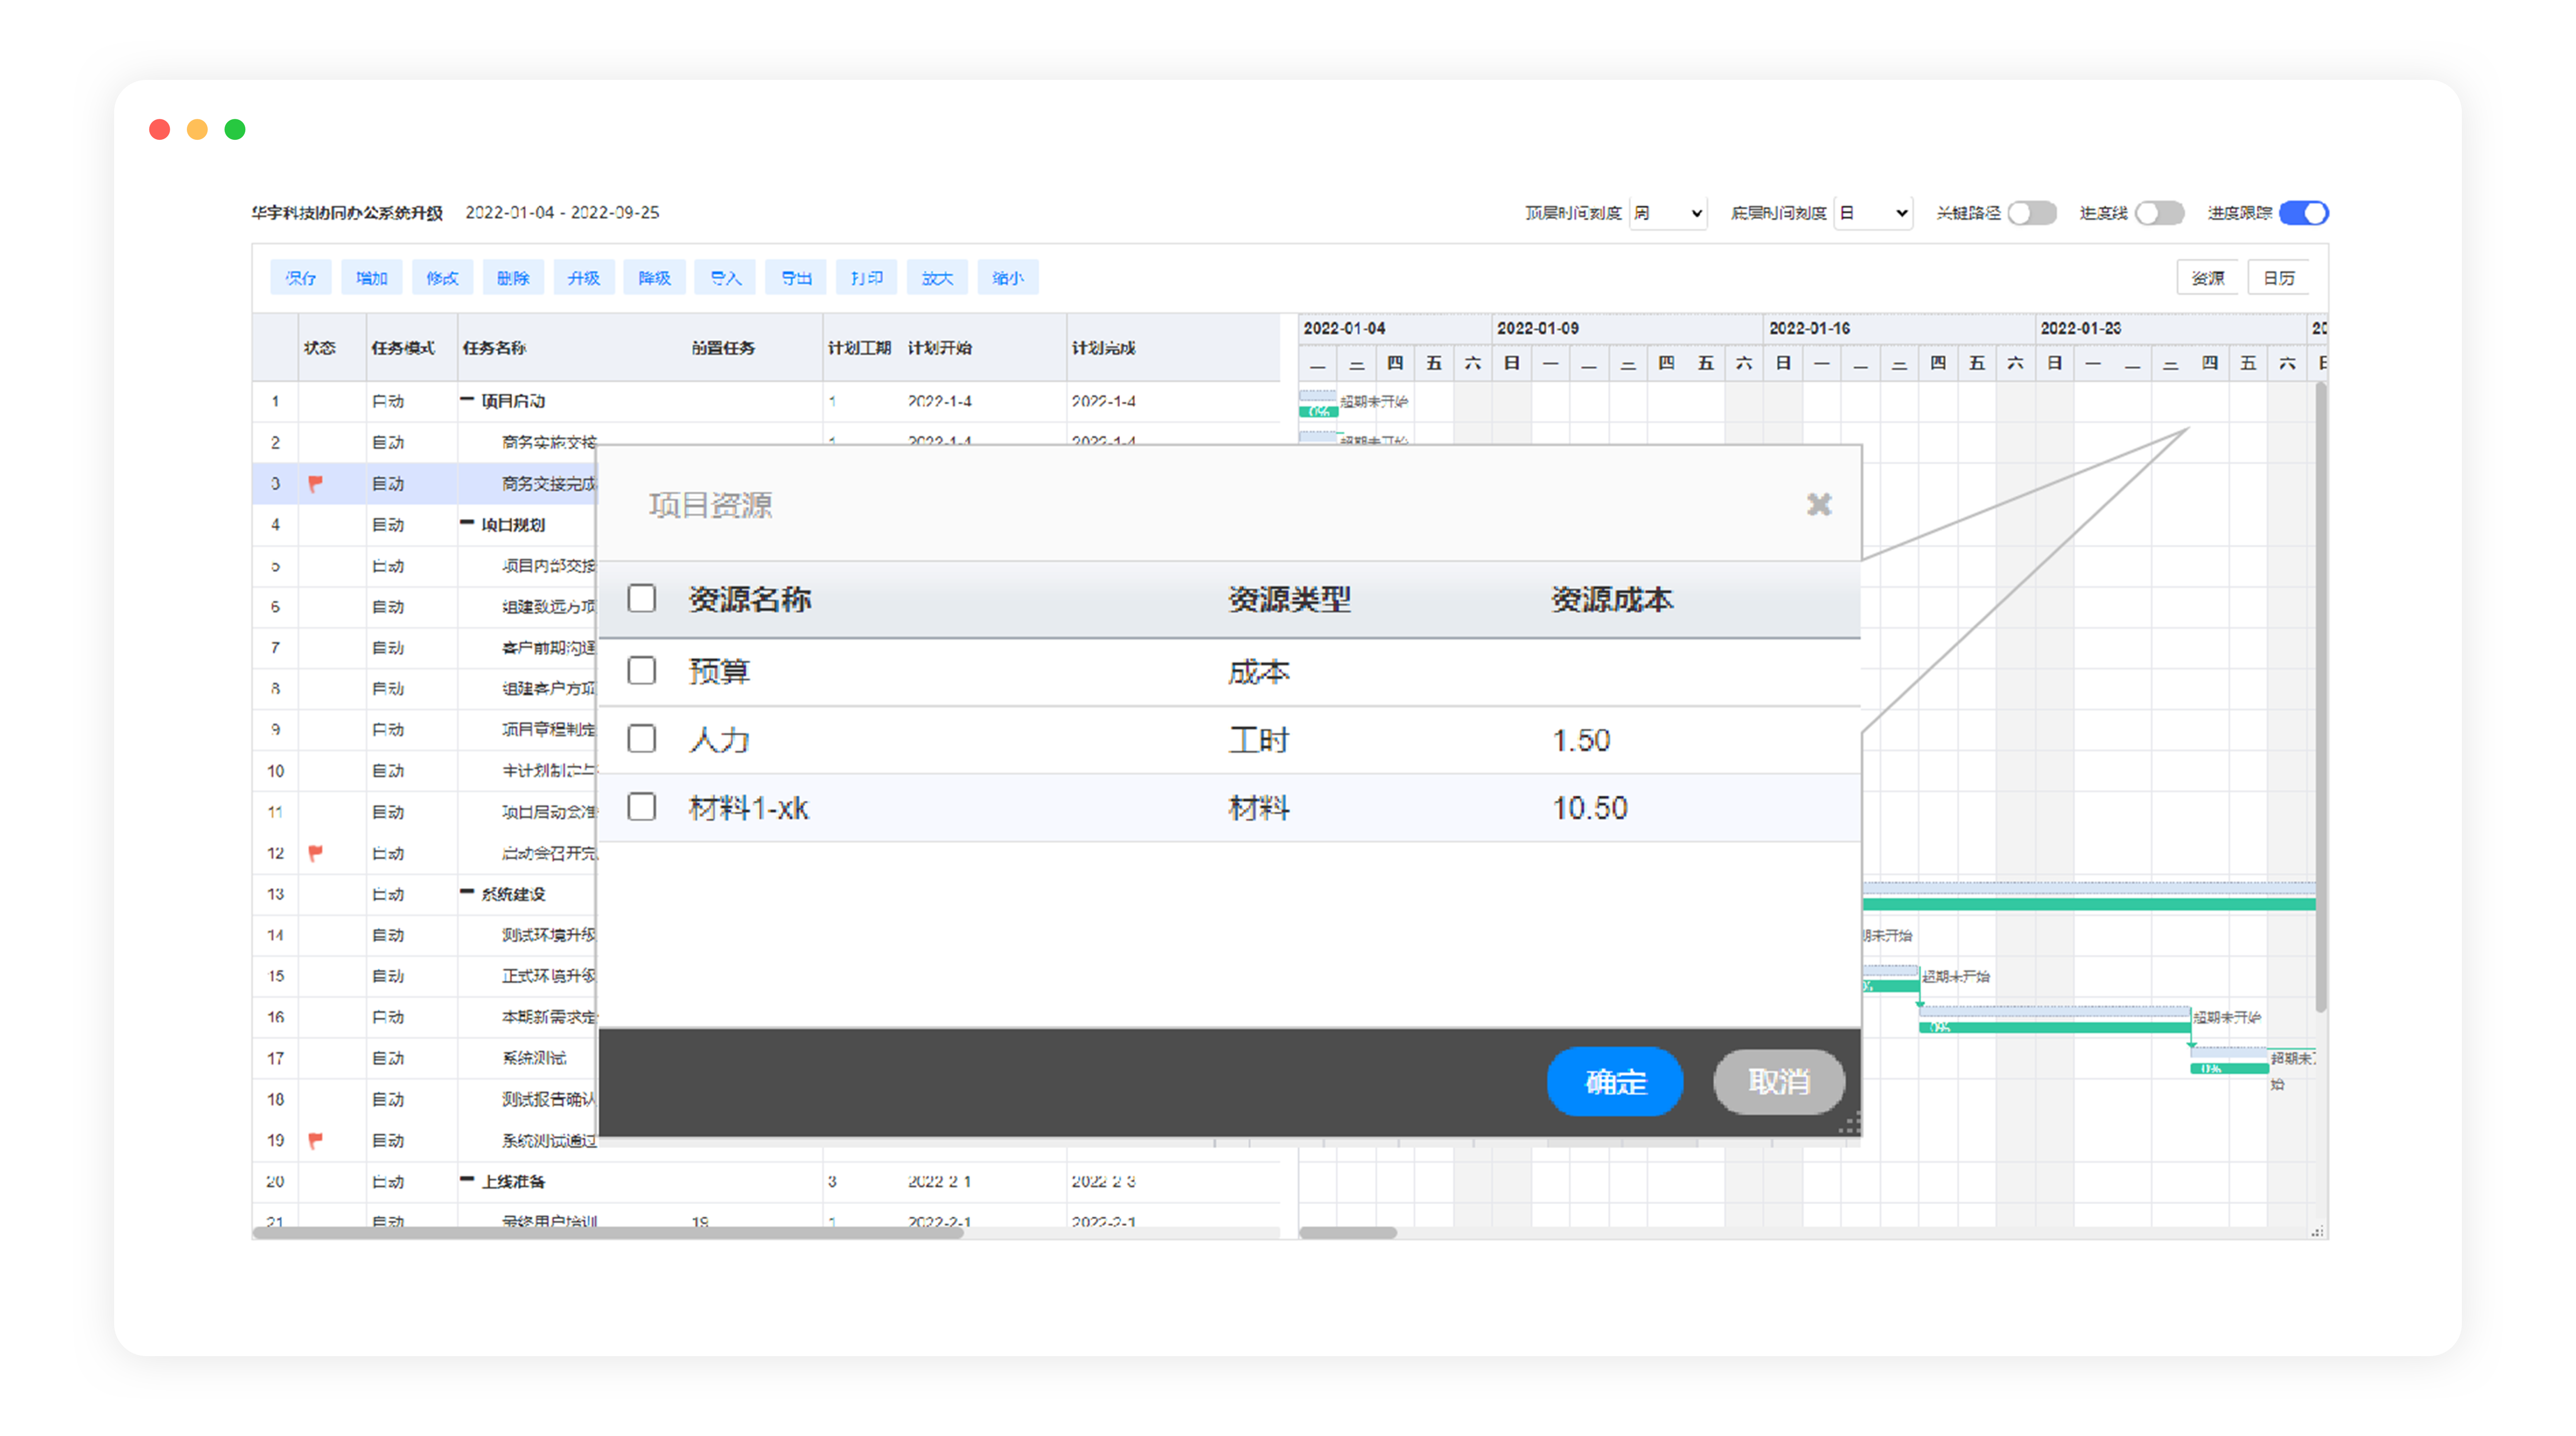This screenshot has width=2576, height=1436.
Task: Click the 删除 toolbar button
Action: coord(513,278)
